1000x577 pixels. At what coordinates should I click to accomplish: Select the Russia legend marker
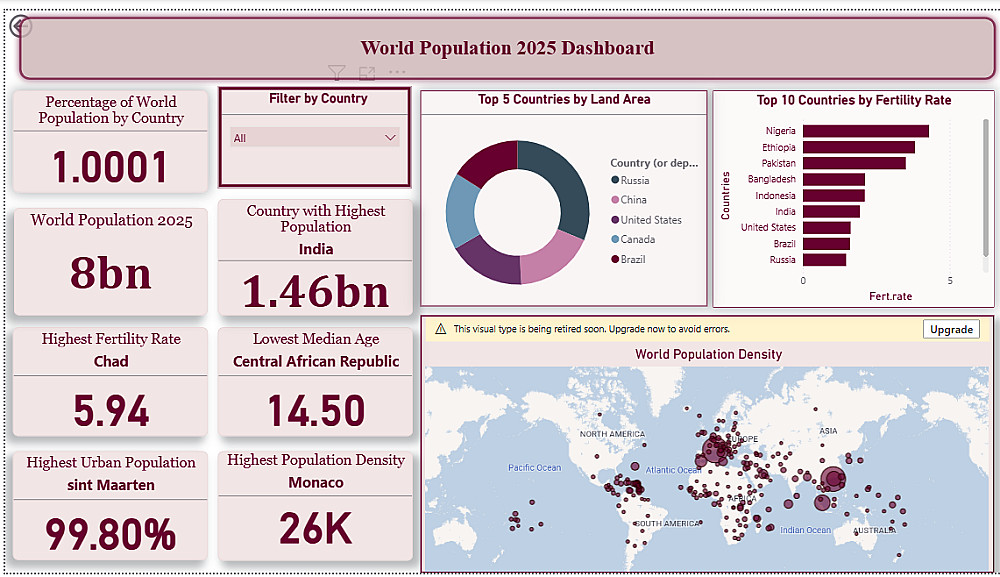[615, 180]
